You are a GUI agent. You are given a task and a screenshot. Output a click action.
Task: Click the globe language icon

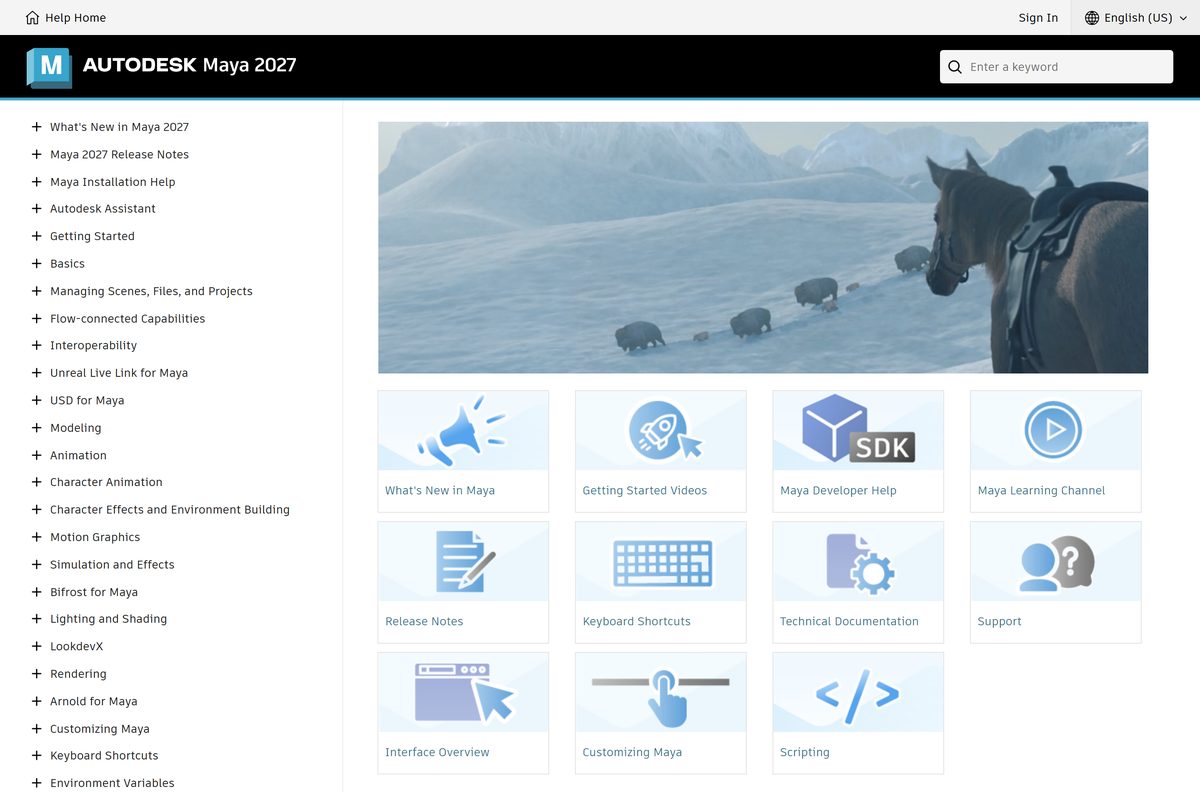pyautogui.click(x=1092, y=18)
